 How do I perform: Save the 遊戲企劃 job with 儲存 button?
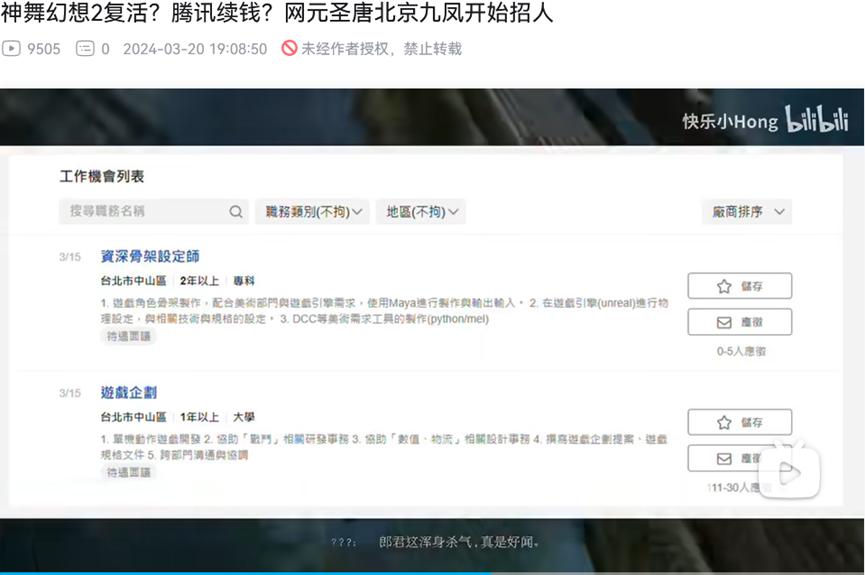click(739, 422)
